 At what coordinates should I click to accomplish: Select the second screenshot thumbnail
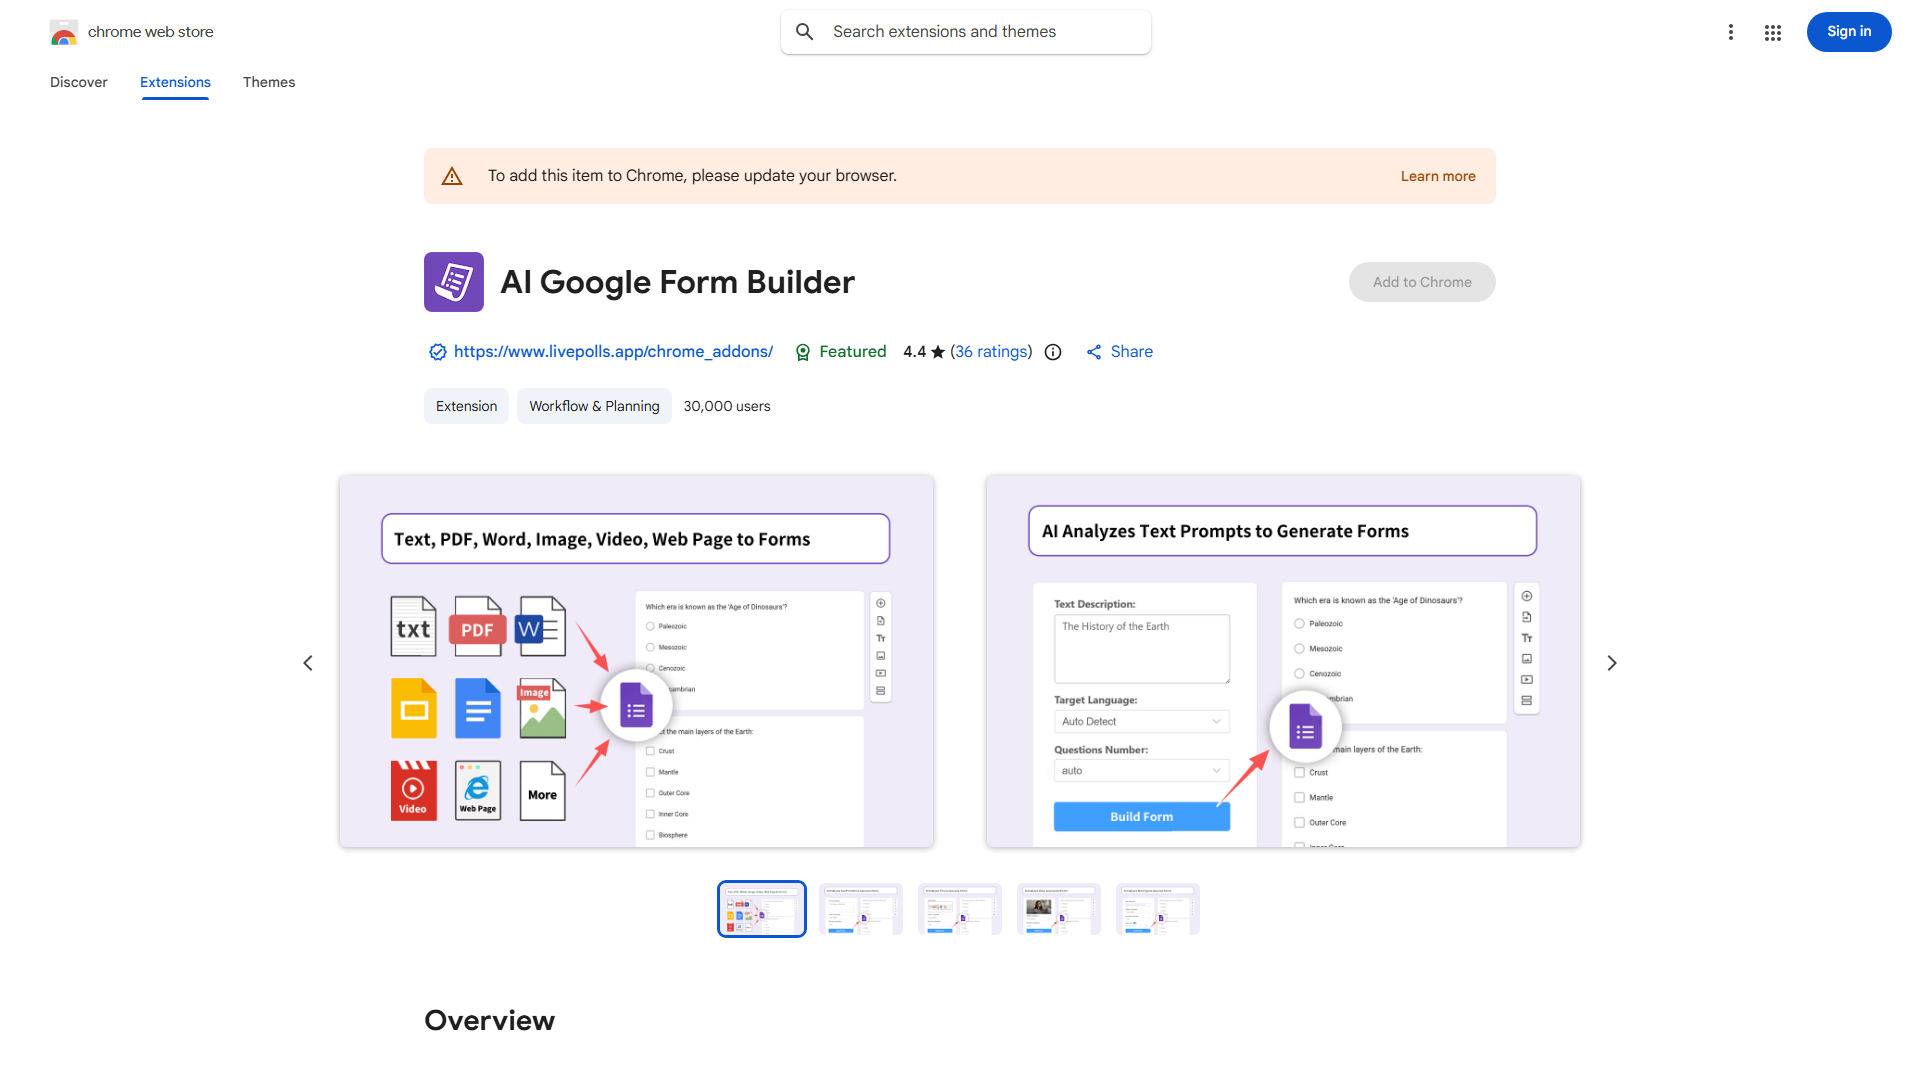click(x=860, y=908)
